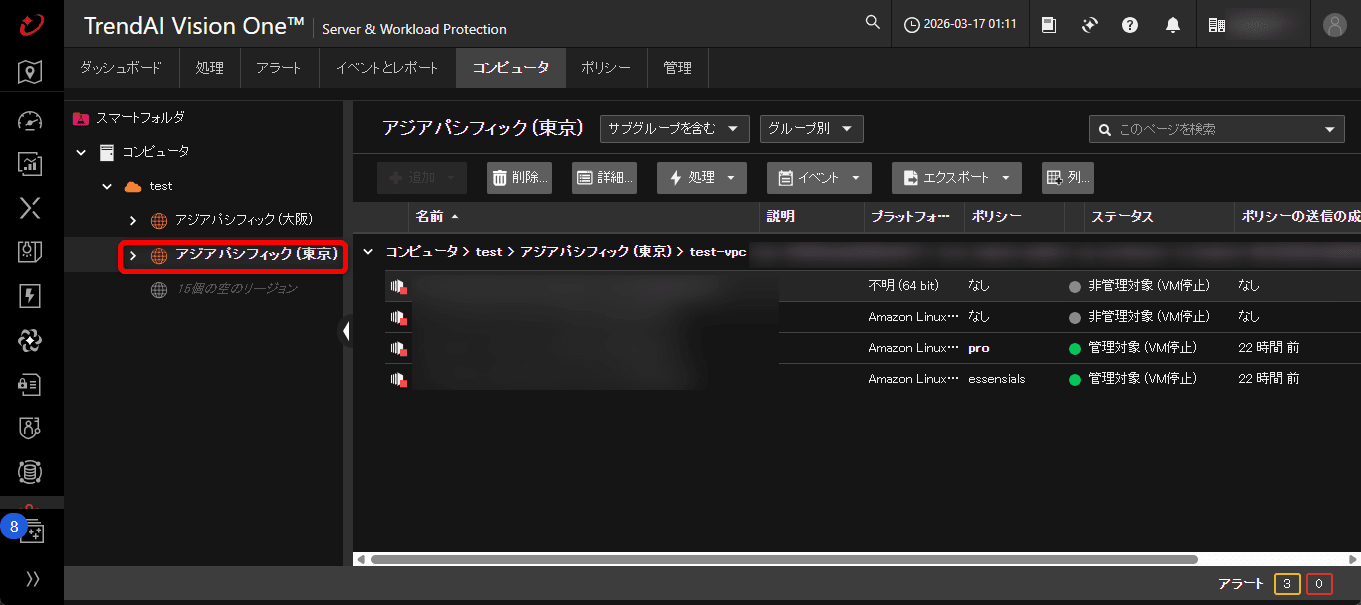Open the エクスポート dropdown menu
The width and height of the screenshot is (1361, 605).
tap(956, 177)
